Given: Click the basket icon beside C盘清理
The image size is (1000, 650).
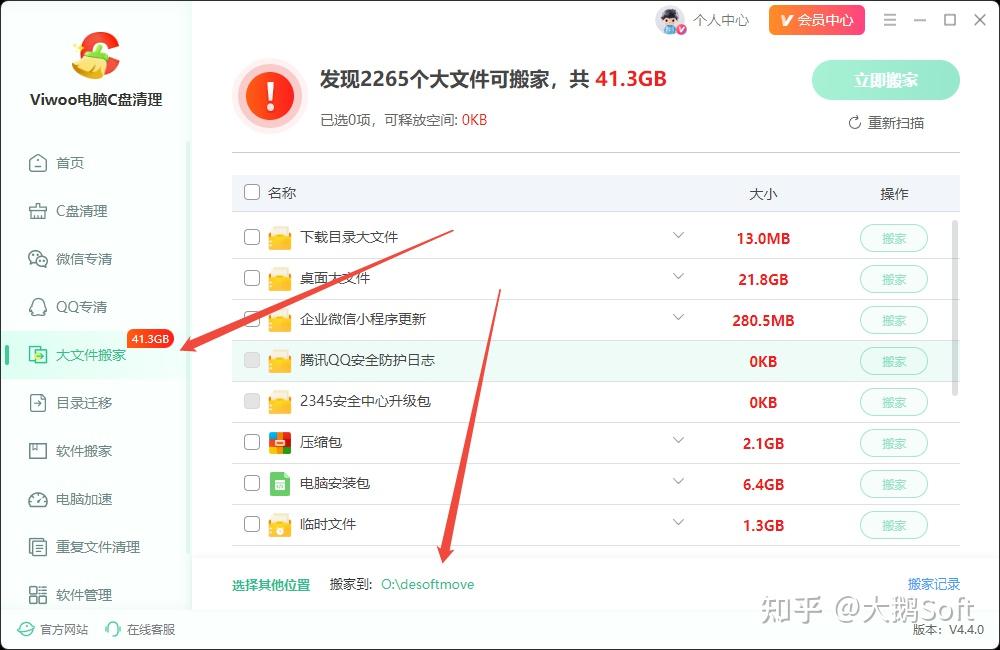Looking at the screenshot, I should [38, 211].
